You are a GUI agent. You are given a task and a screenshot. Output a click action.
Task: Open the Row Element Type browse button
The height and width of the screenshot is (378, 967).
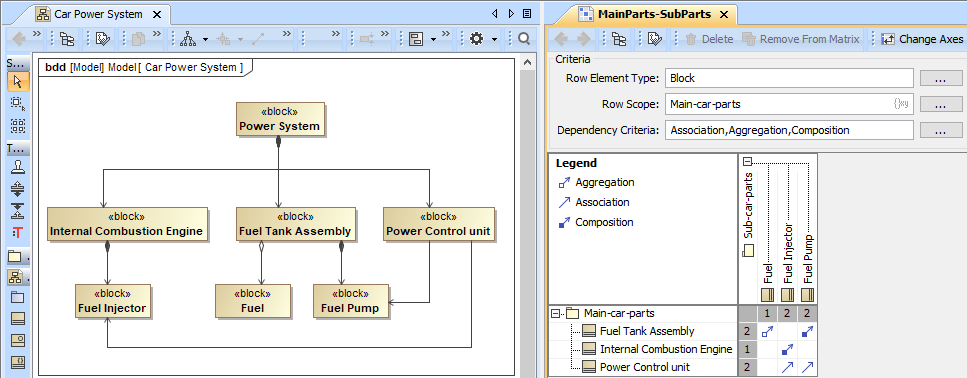(x=940, y=78)
